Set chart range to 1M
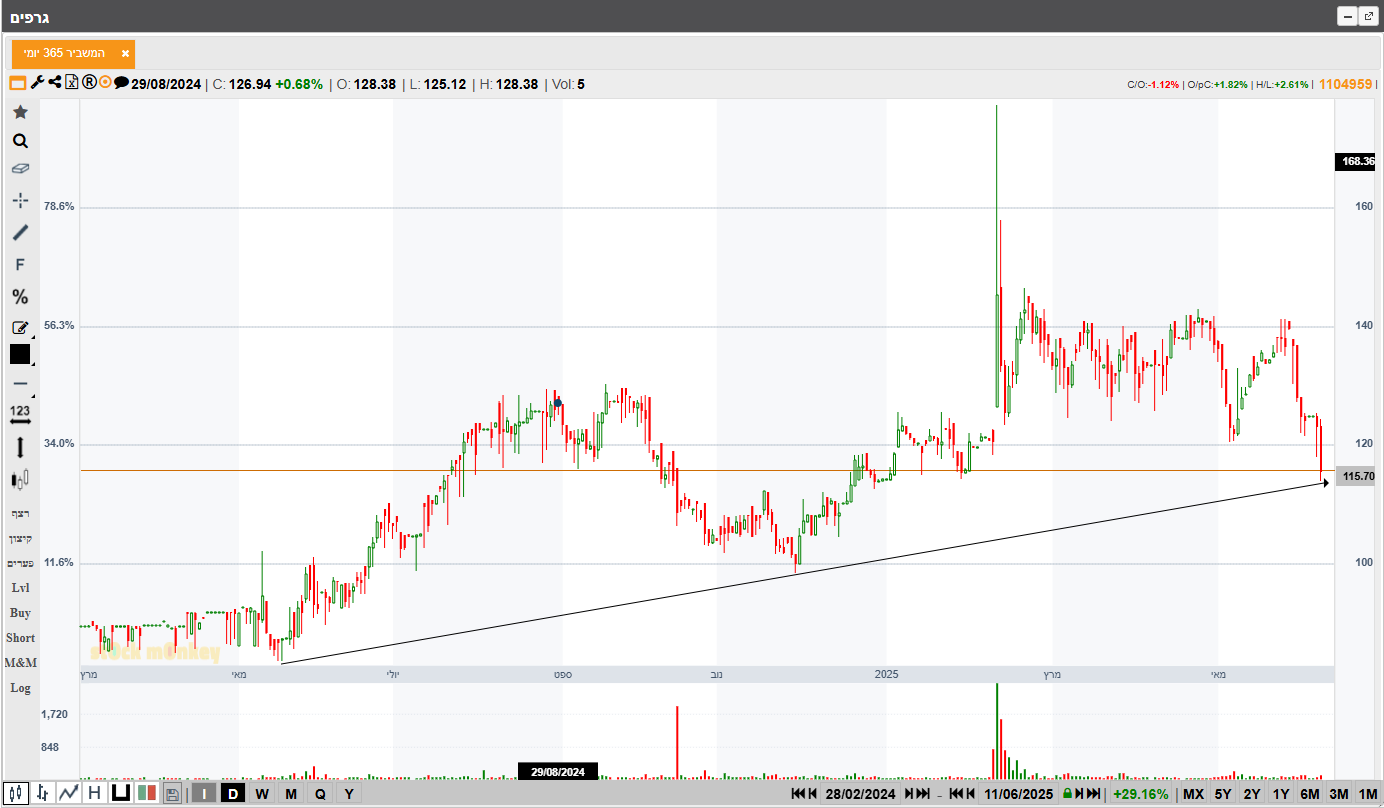 click(1368, 794)
